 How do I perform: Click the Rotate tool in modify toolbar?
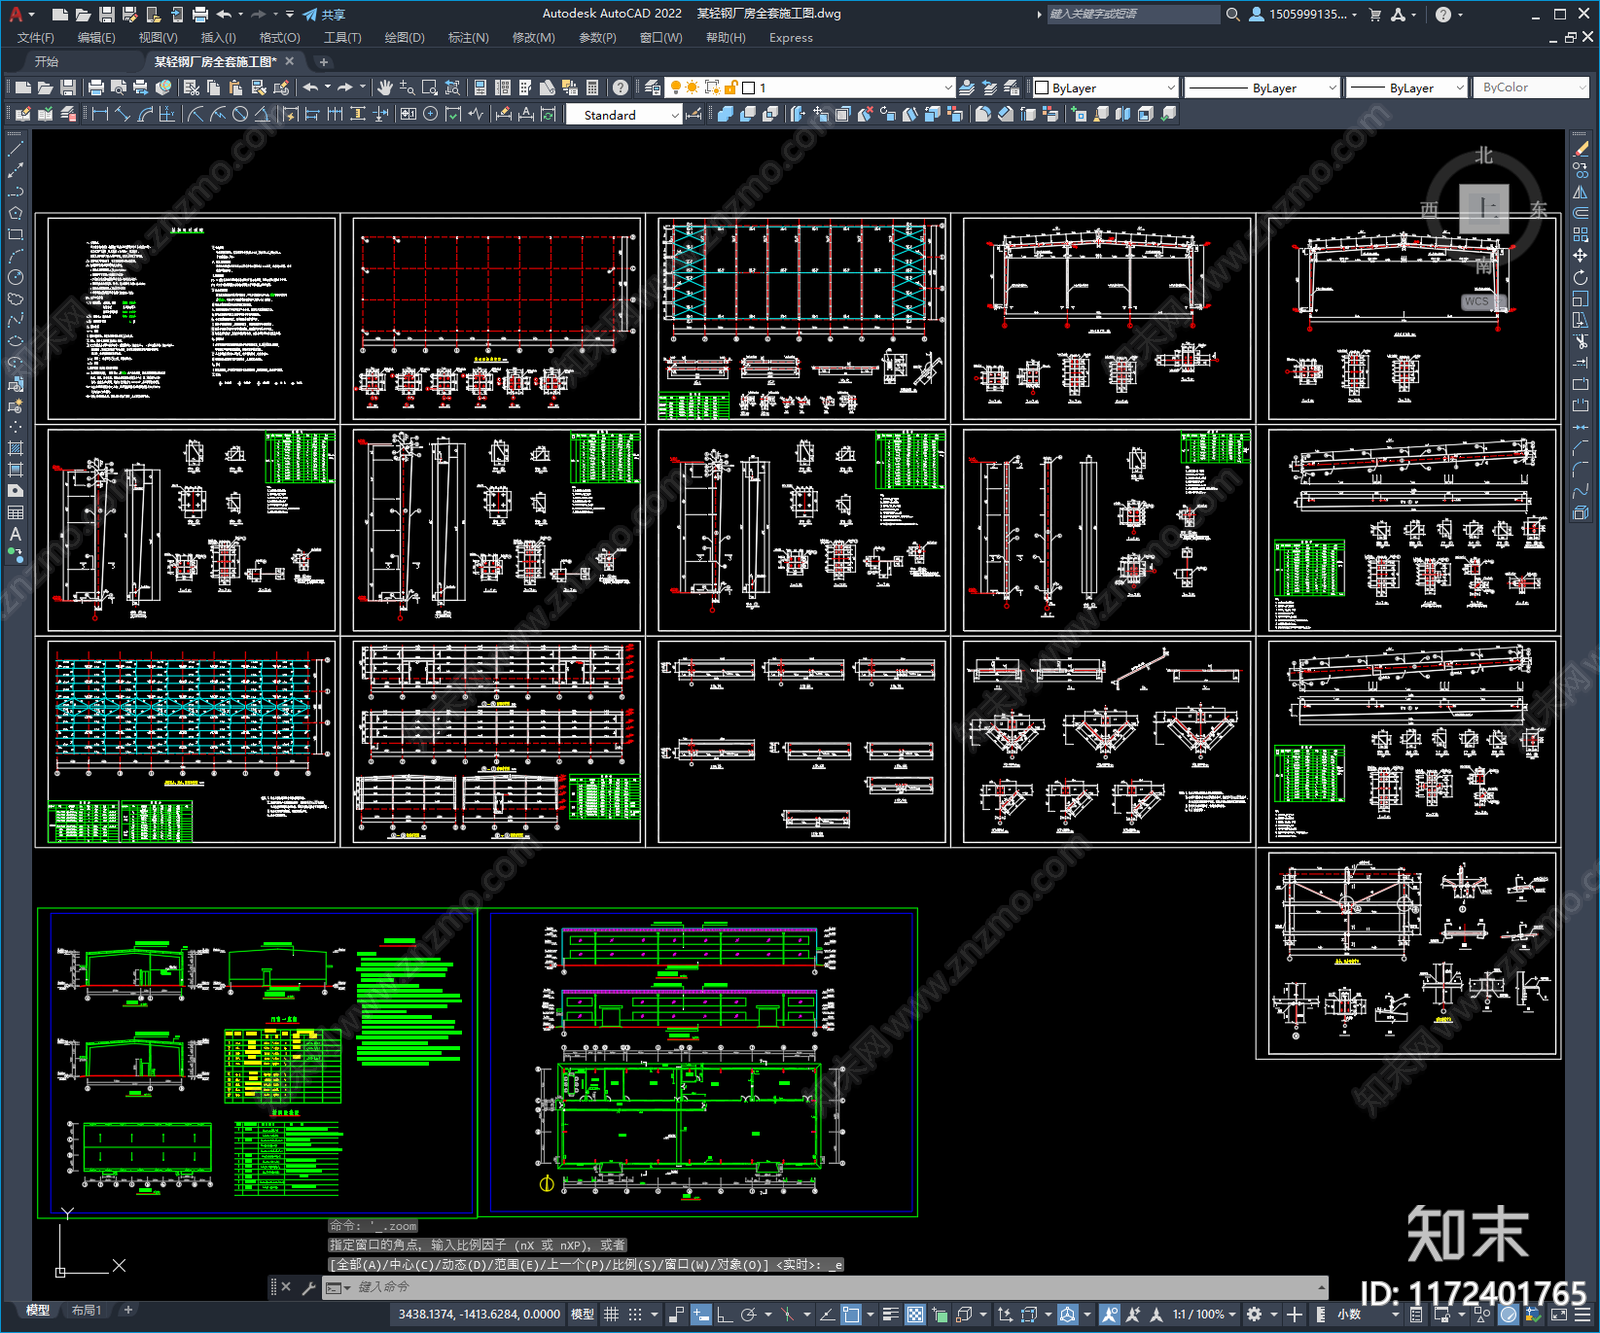pyautogui.click(x=1581, y=277)
